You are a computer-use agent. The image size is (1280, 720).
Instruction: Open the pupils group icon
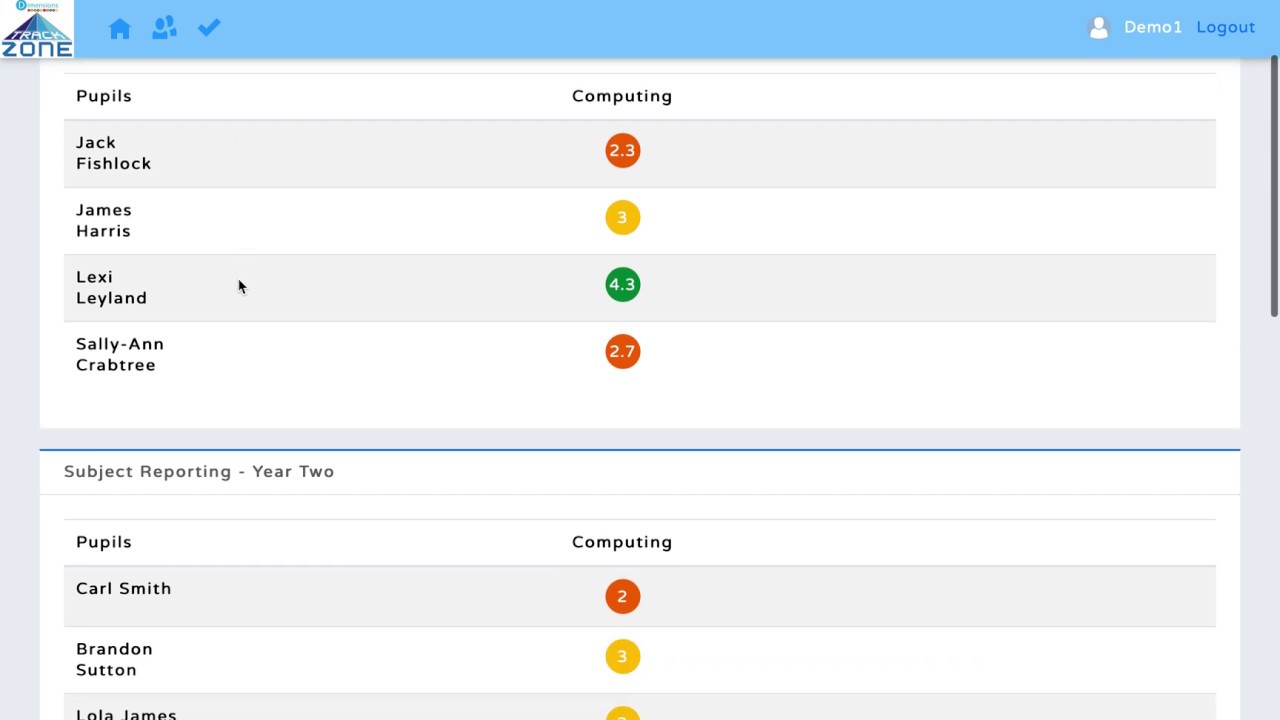[x=164, y=28]
